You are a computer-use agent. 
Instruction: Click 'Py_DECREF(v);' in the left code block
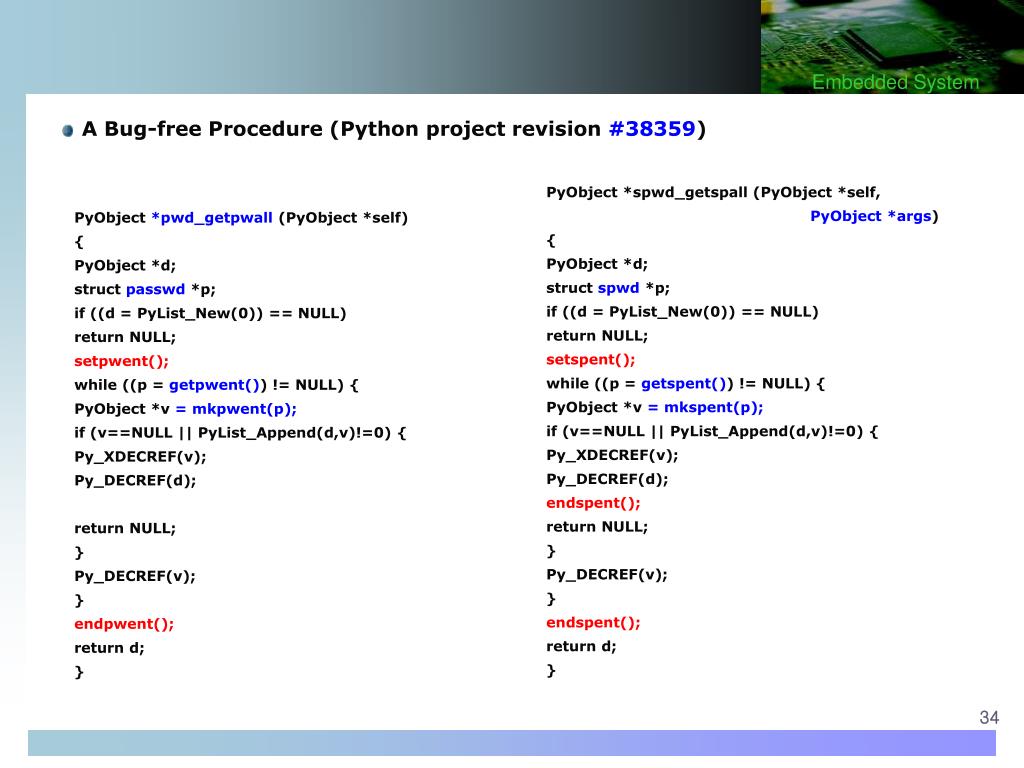135,576
